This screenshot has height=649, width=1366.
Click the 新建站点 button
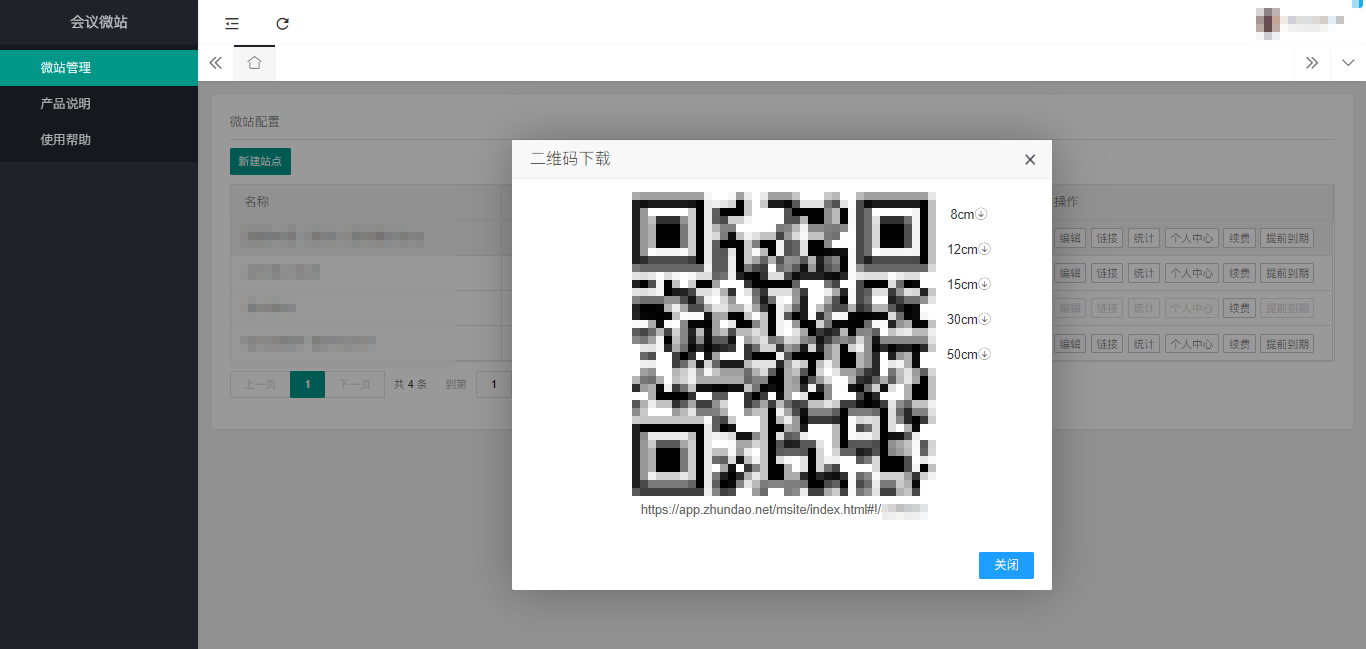tap(260, 161)
